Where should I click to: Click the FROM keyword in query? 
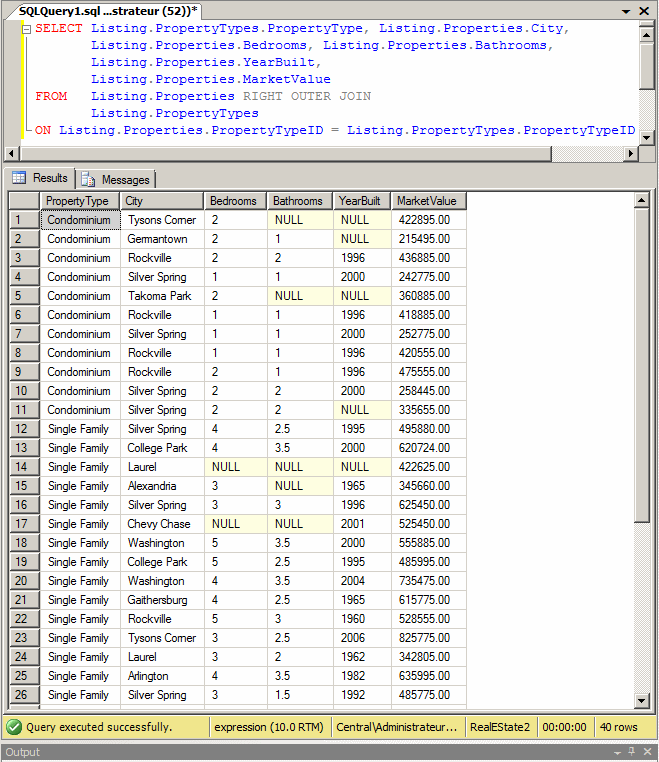[x=51, y=96]
